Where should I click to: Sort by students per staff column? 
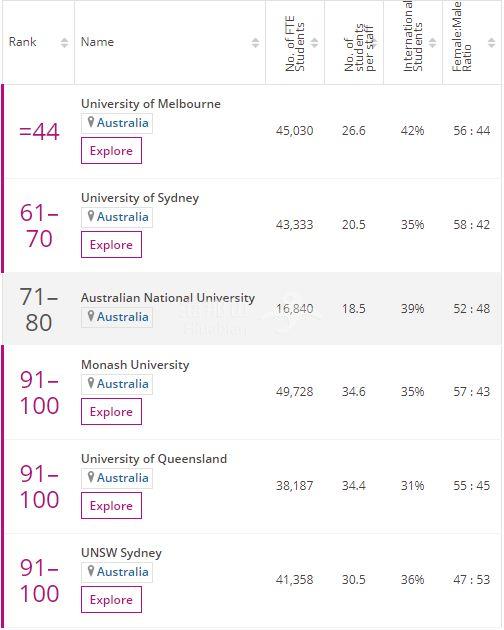(373, 43)
